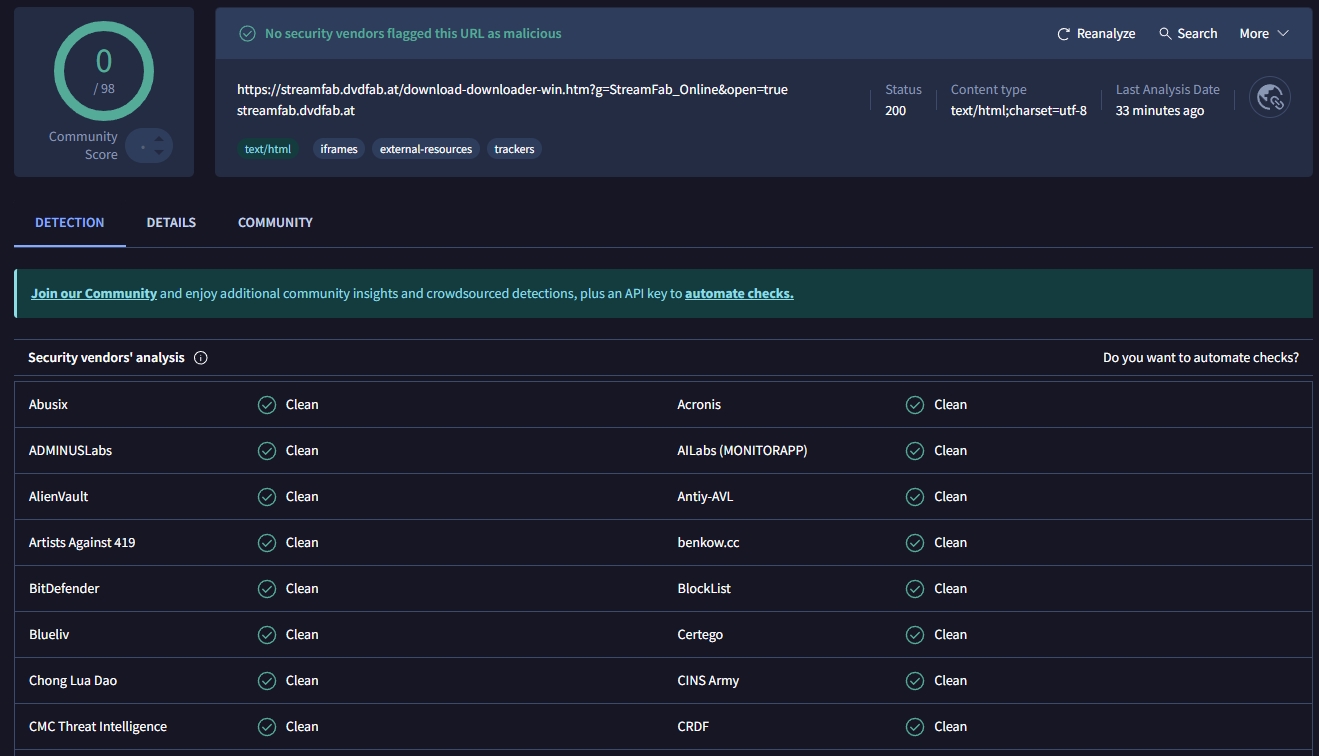The image size is (1319, 756).
Task: Open the COMMUNITY tab
Action: (274, 222)
